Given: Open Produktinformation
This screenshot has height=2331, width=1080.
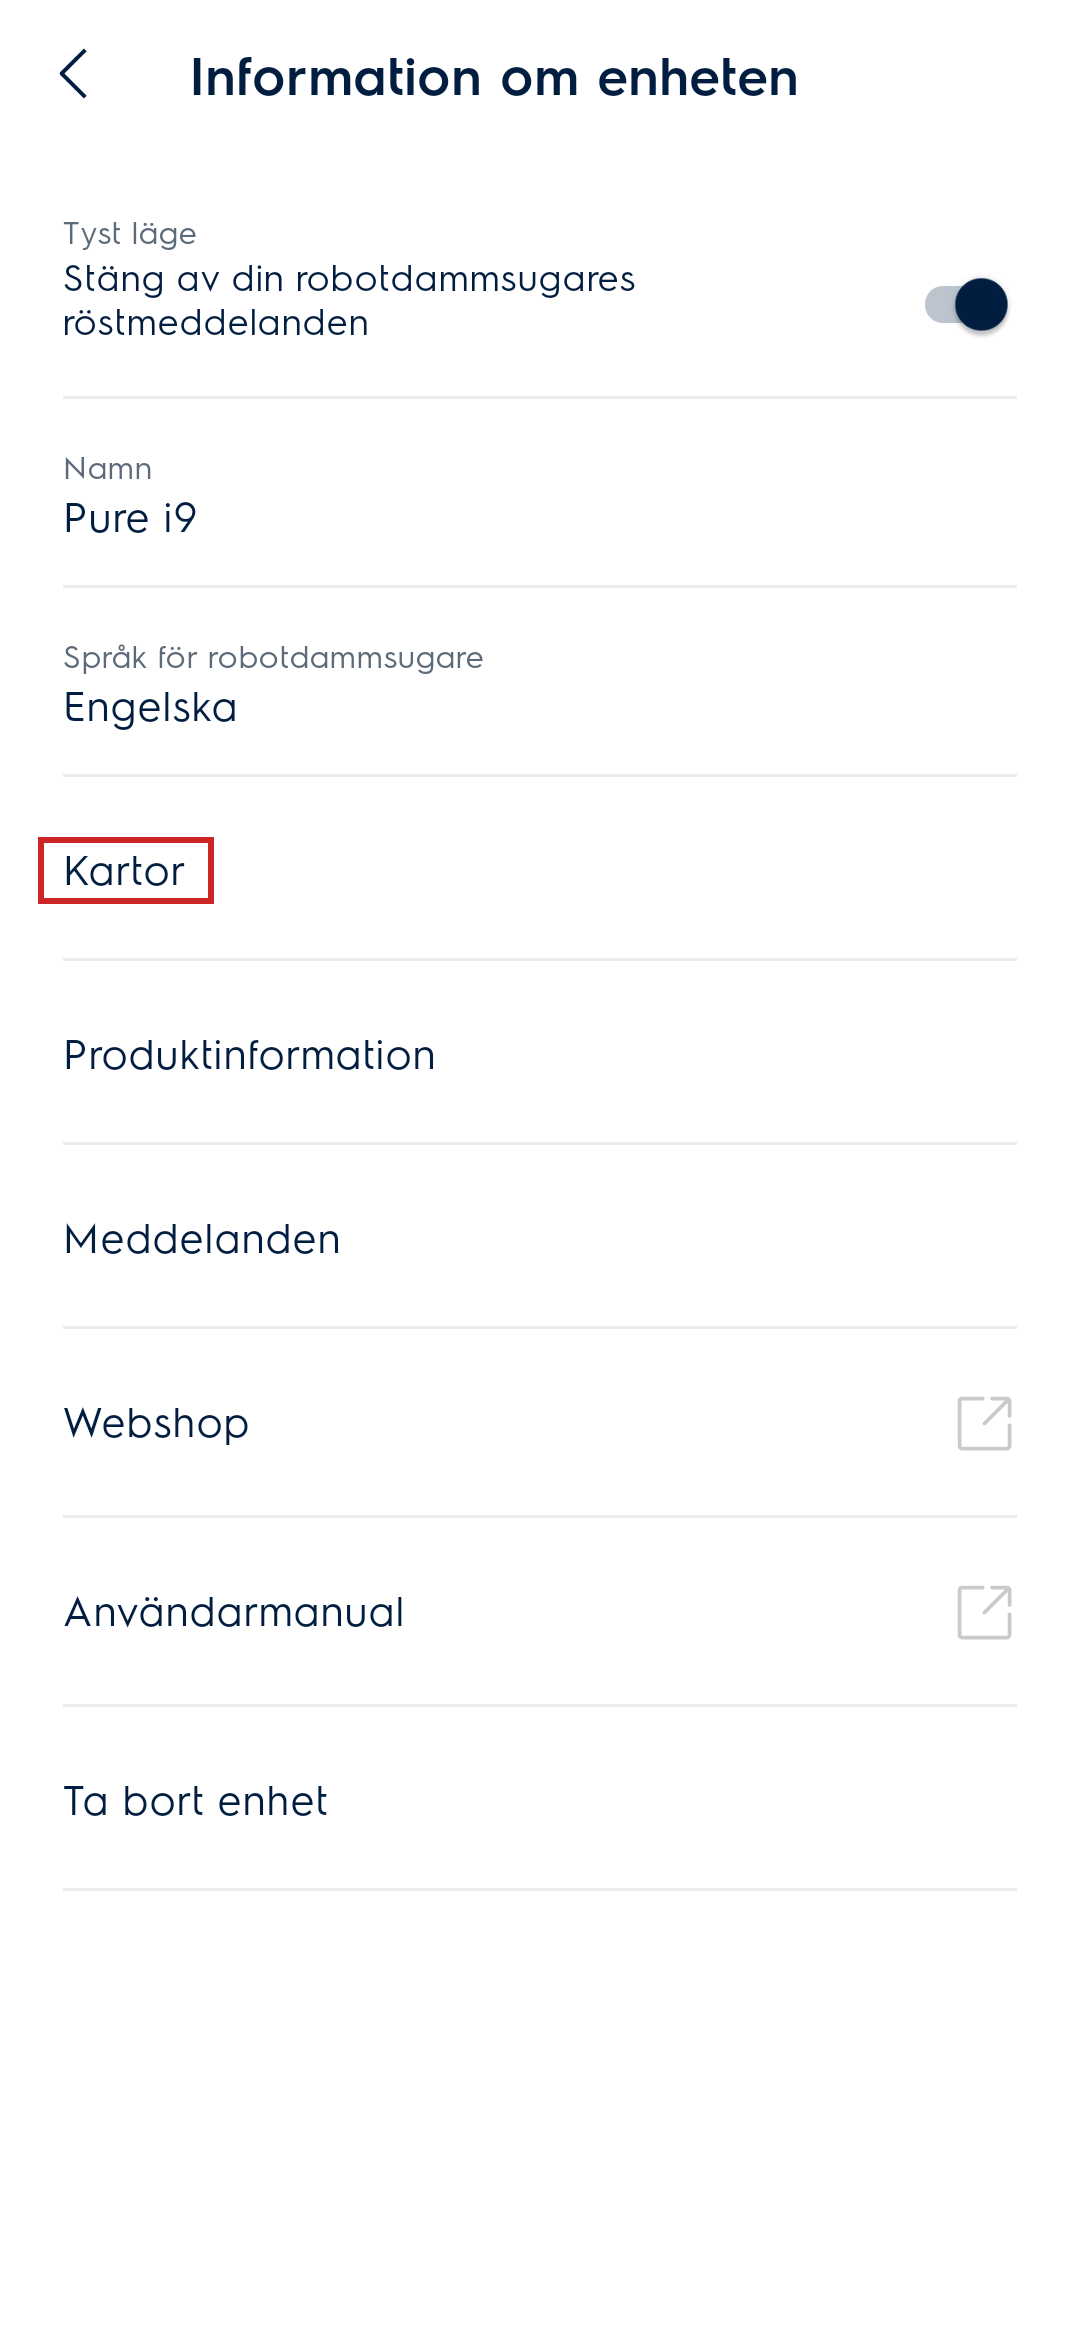Looking at the screenshot, I should 249,1056.
